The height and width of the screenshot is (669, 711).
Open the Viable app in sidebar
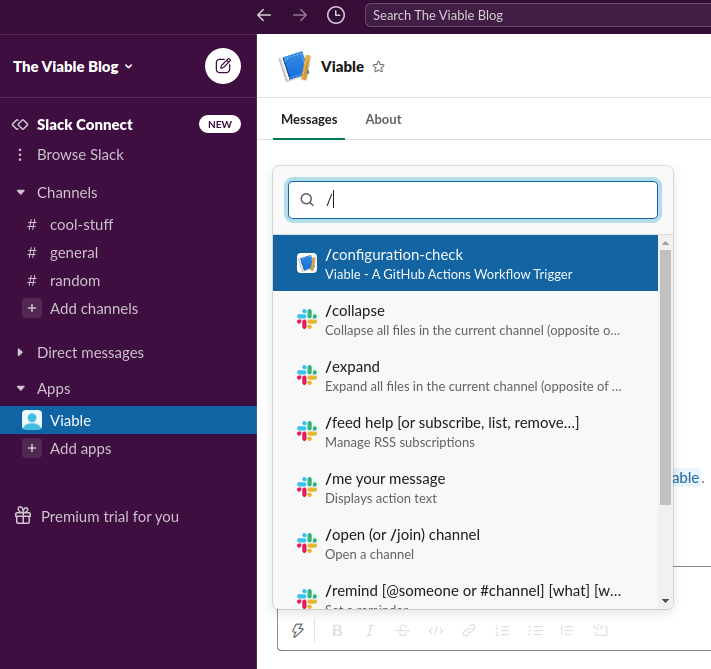(128, 420)
